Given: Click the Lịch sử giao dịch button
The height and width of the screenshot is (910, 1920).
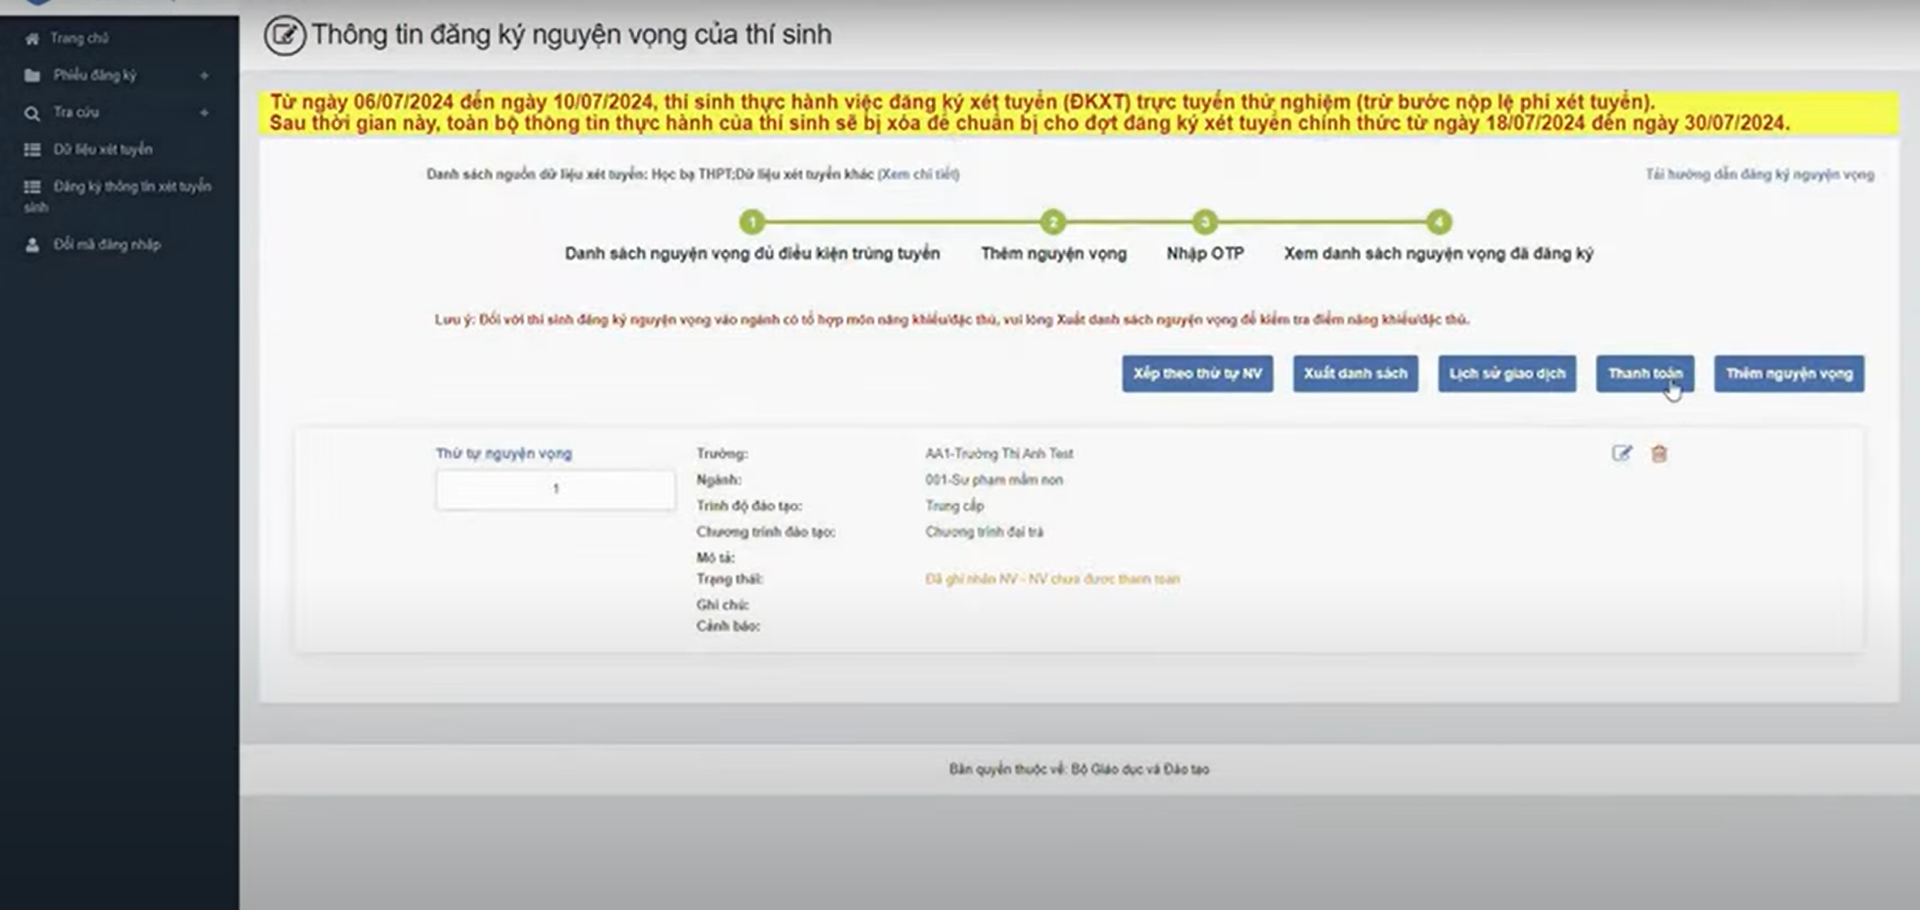Looking at the screenshot, I should point(1507,373).
